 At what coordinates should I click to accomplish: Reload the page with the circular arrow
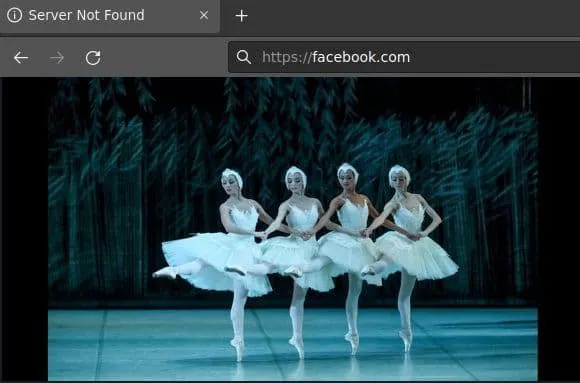pyautogui.click(x=93, y=58)
